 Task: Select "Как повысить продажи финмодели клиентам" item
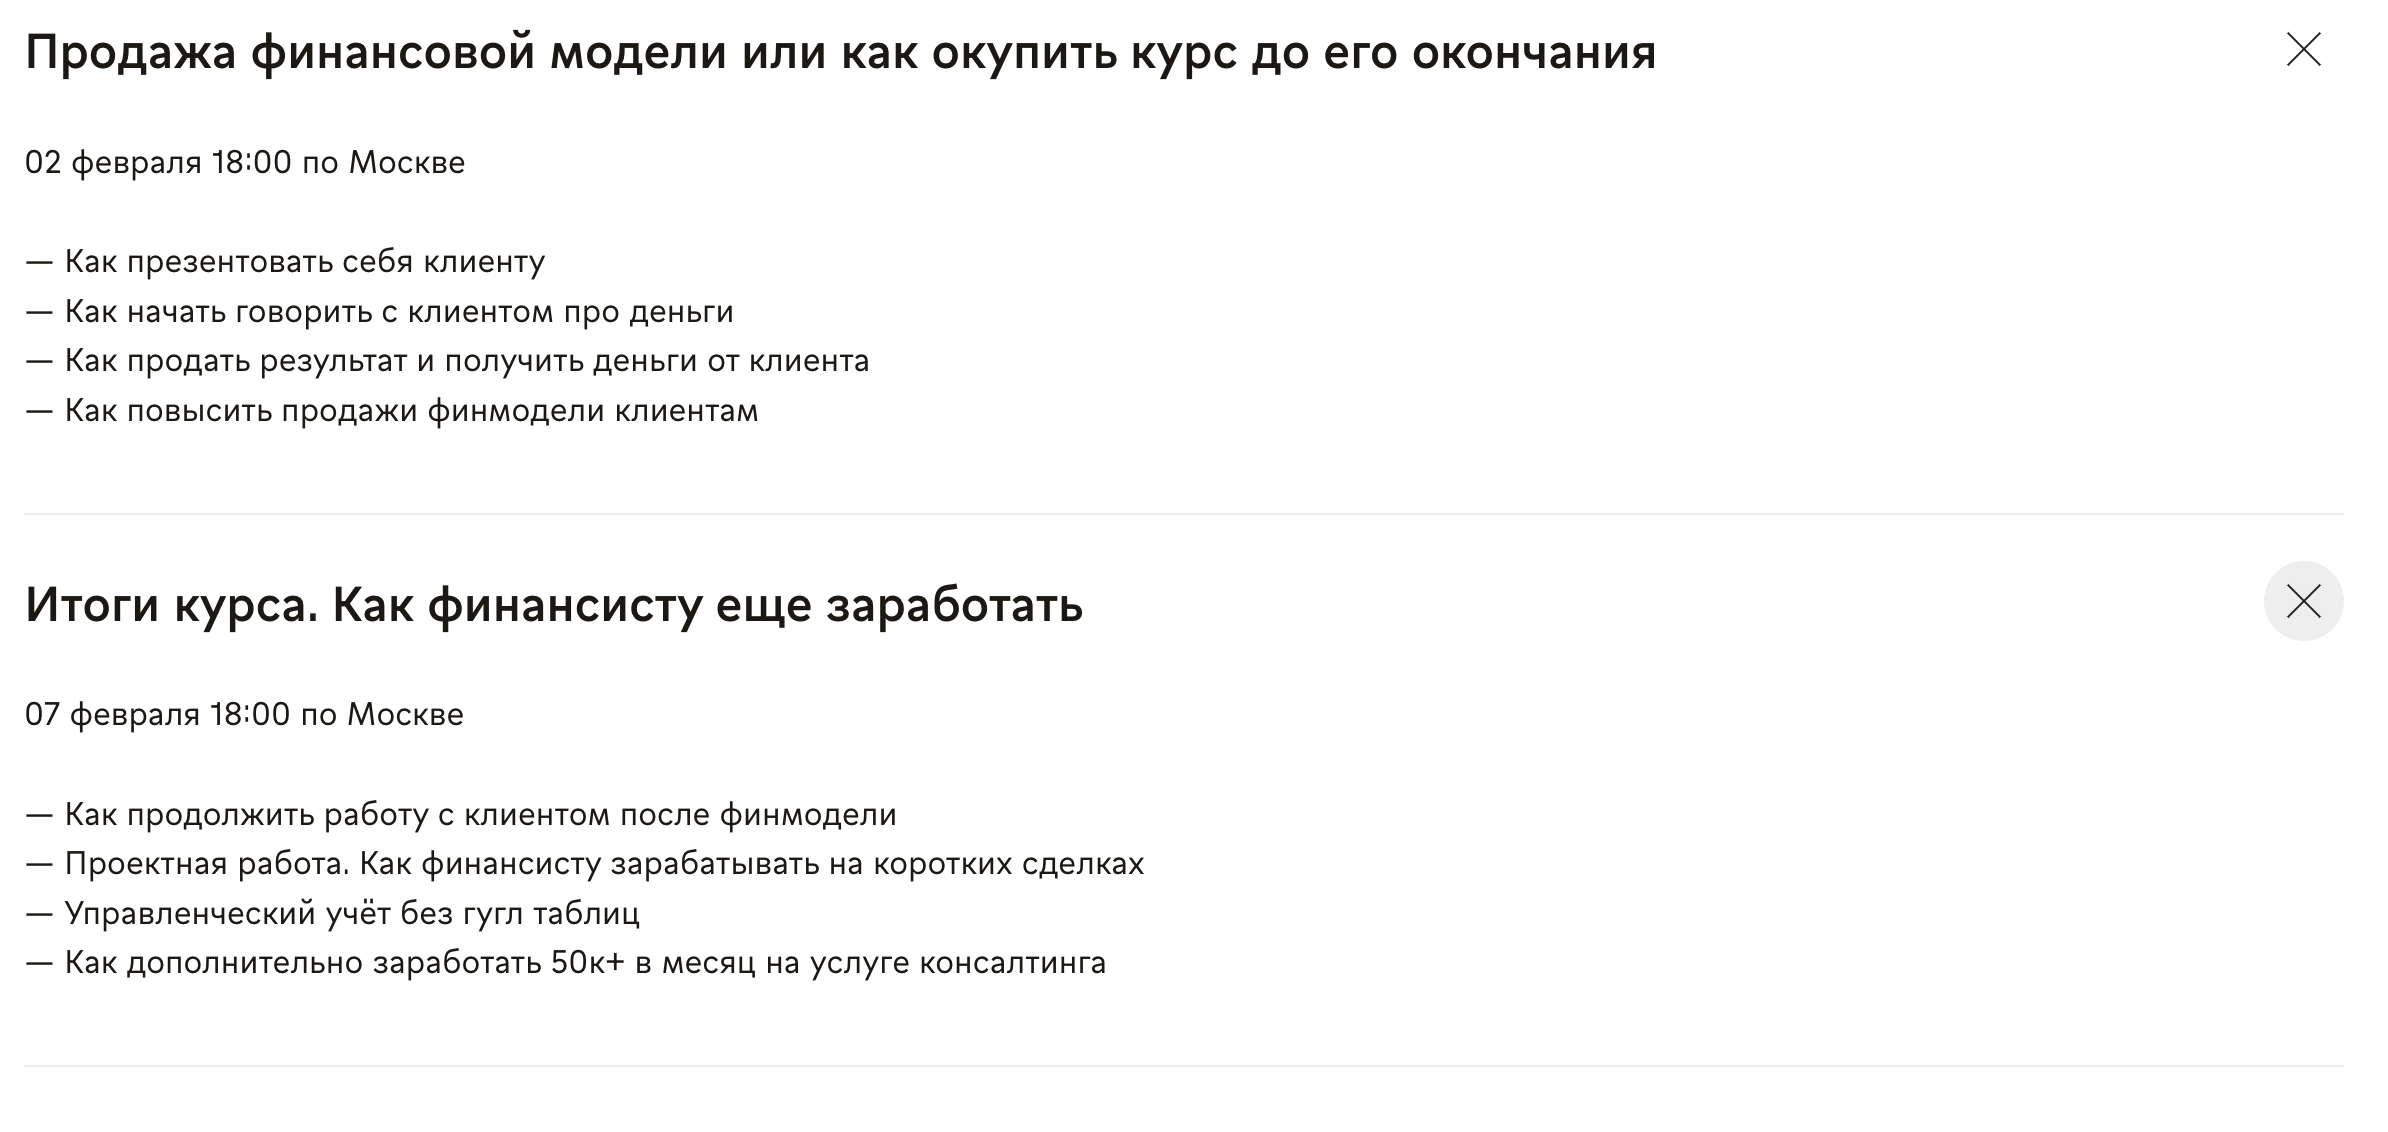click(x=411, y=411)
